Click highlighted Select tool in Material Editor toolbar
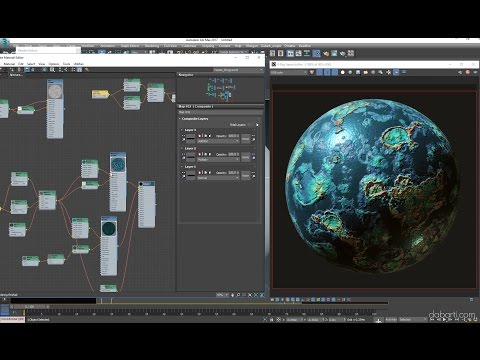Screen dimensions: 480x360 [x=27, y=70]
